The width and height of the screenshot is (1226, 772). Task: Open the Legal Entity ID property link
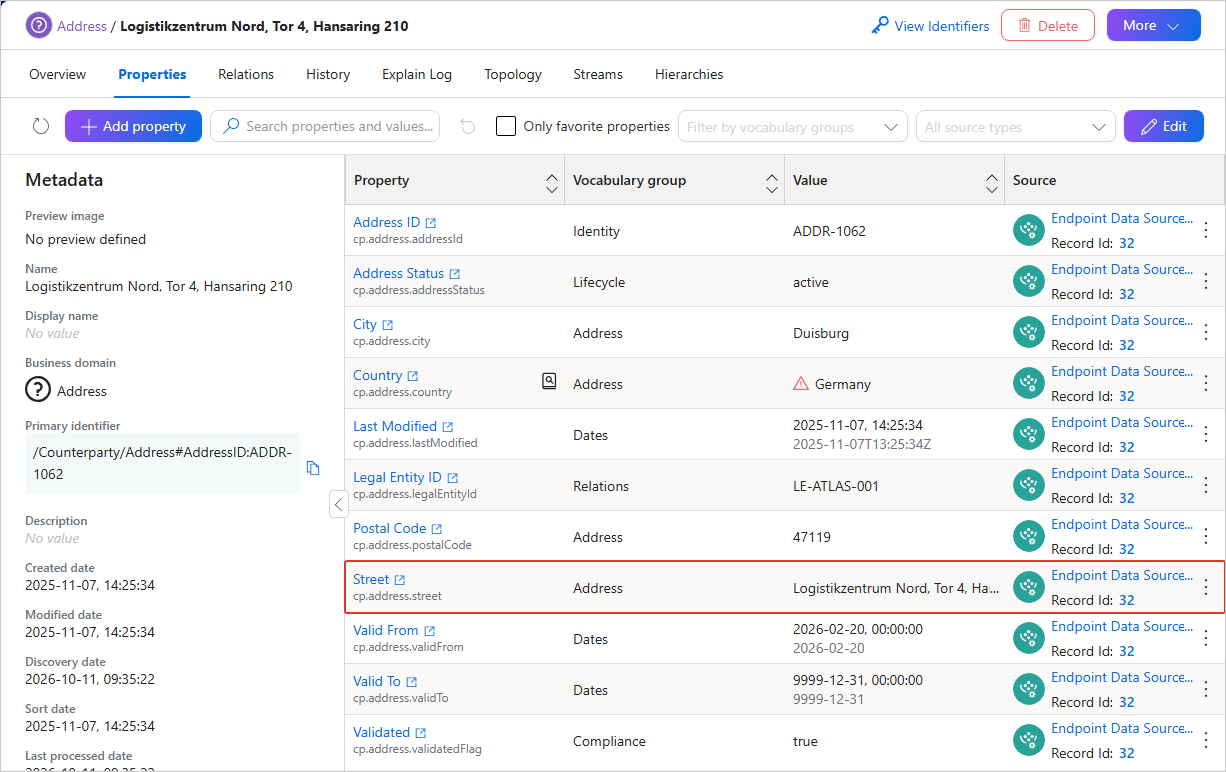pos(397,477)
